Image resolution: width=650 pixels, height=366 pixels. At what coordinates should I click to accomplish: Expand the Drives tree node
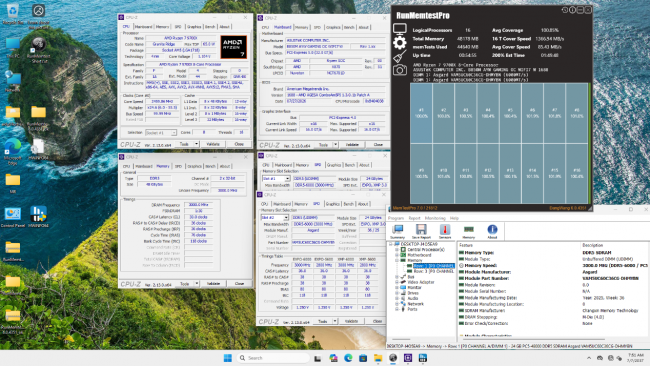point(397,293)
